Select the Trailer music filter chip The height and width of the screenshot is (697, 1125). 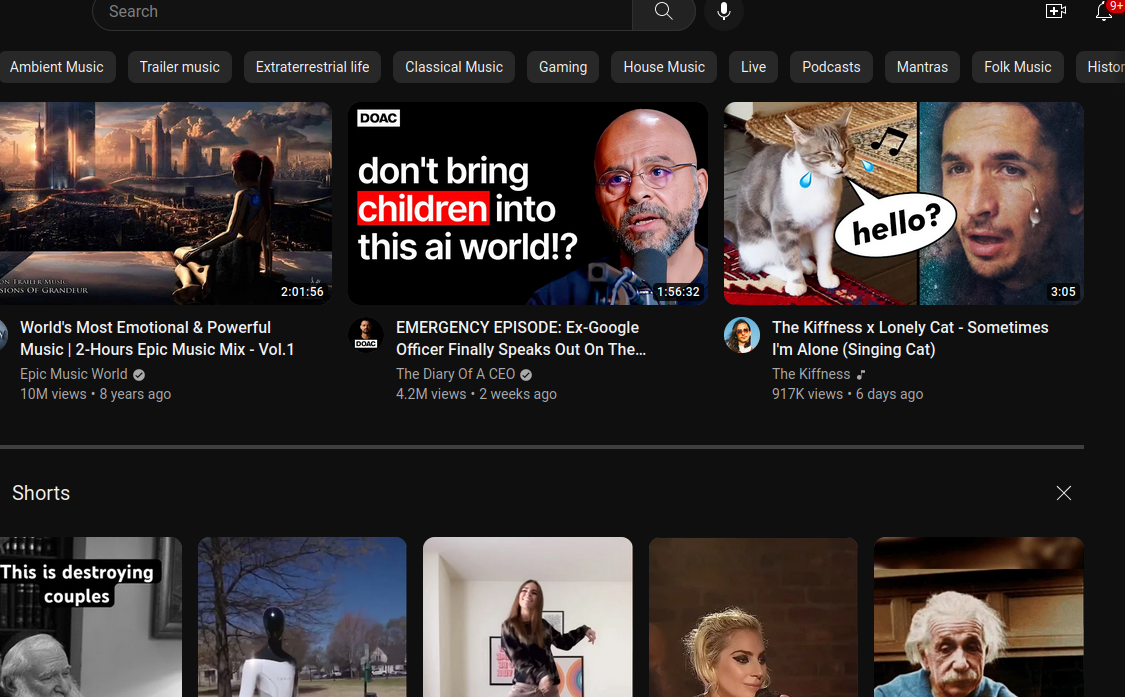tap(180, 67)
